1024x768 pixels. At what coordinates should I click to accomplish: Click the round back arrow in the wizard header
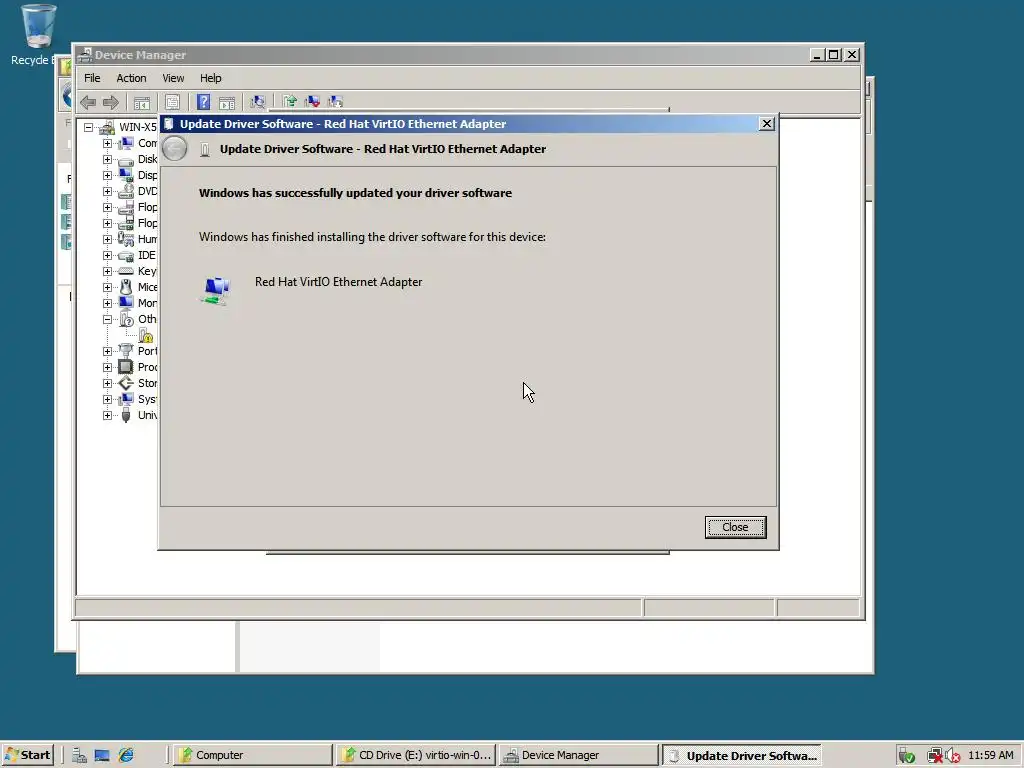click(174, 149)
